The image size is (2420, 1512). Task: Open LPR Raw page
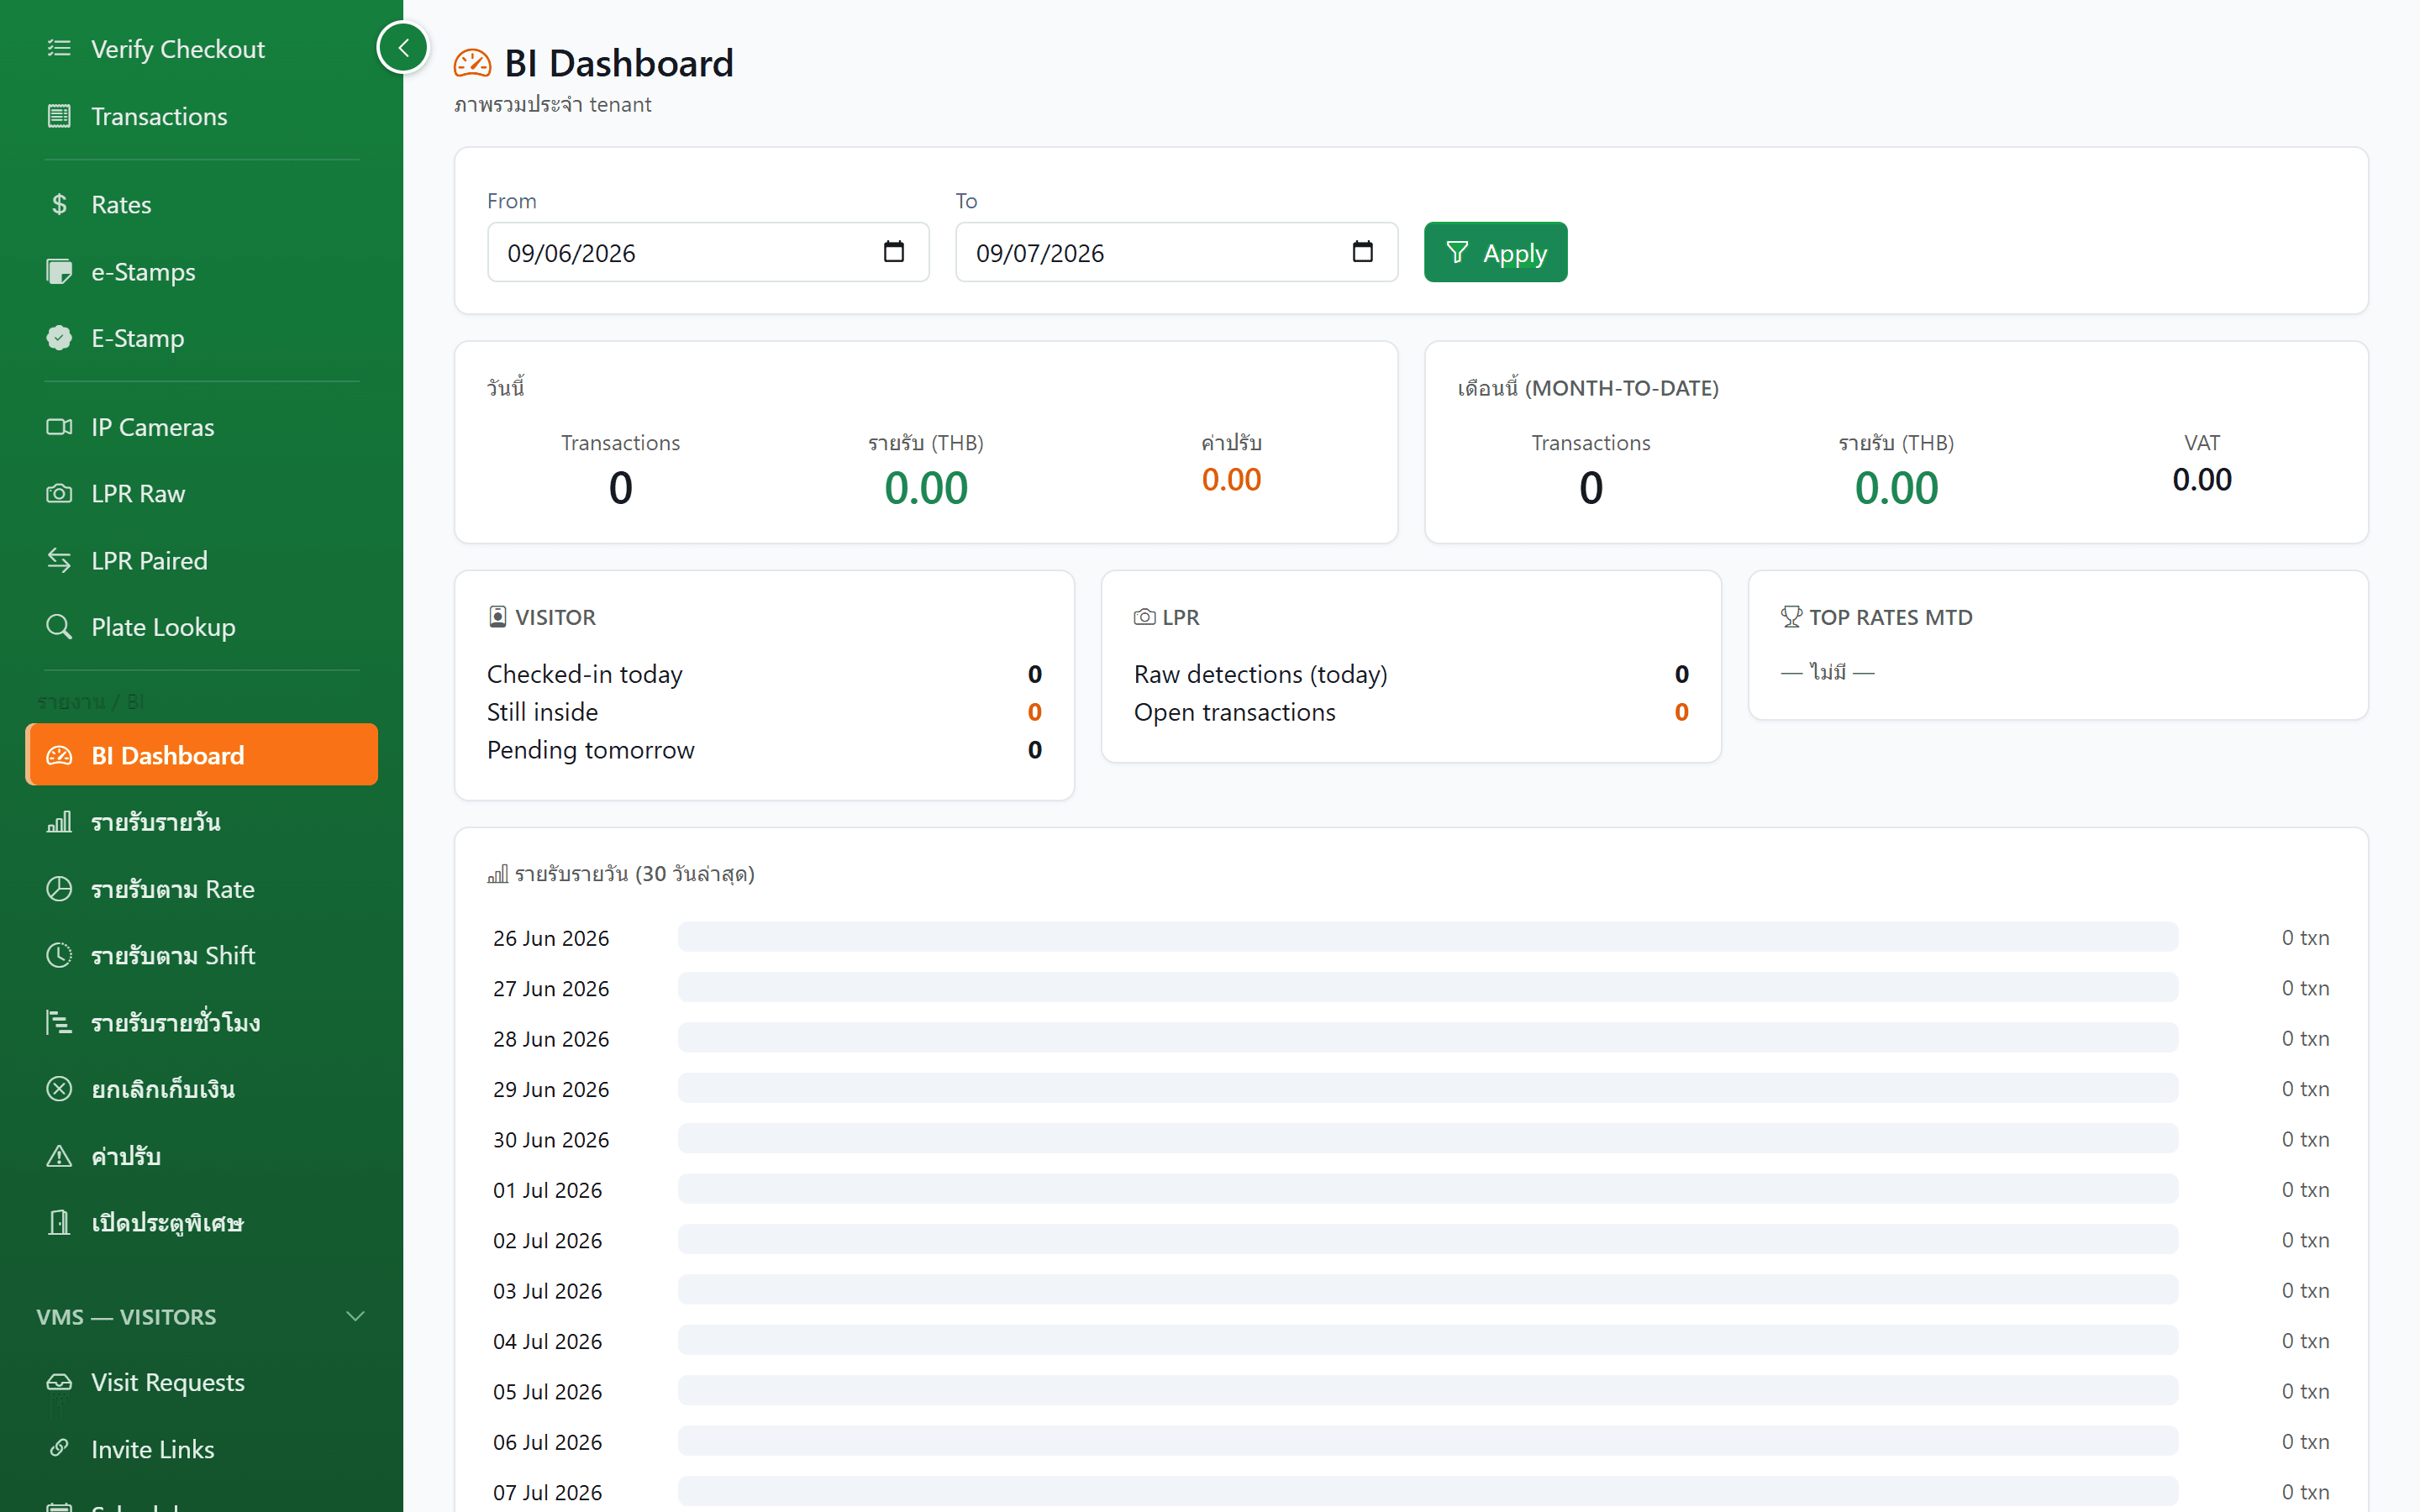coord(202,493)
